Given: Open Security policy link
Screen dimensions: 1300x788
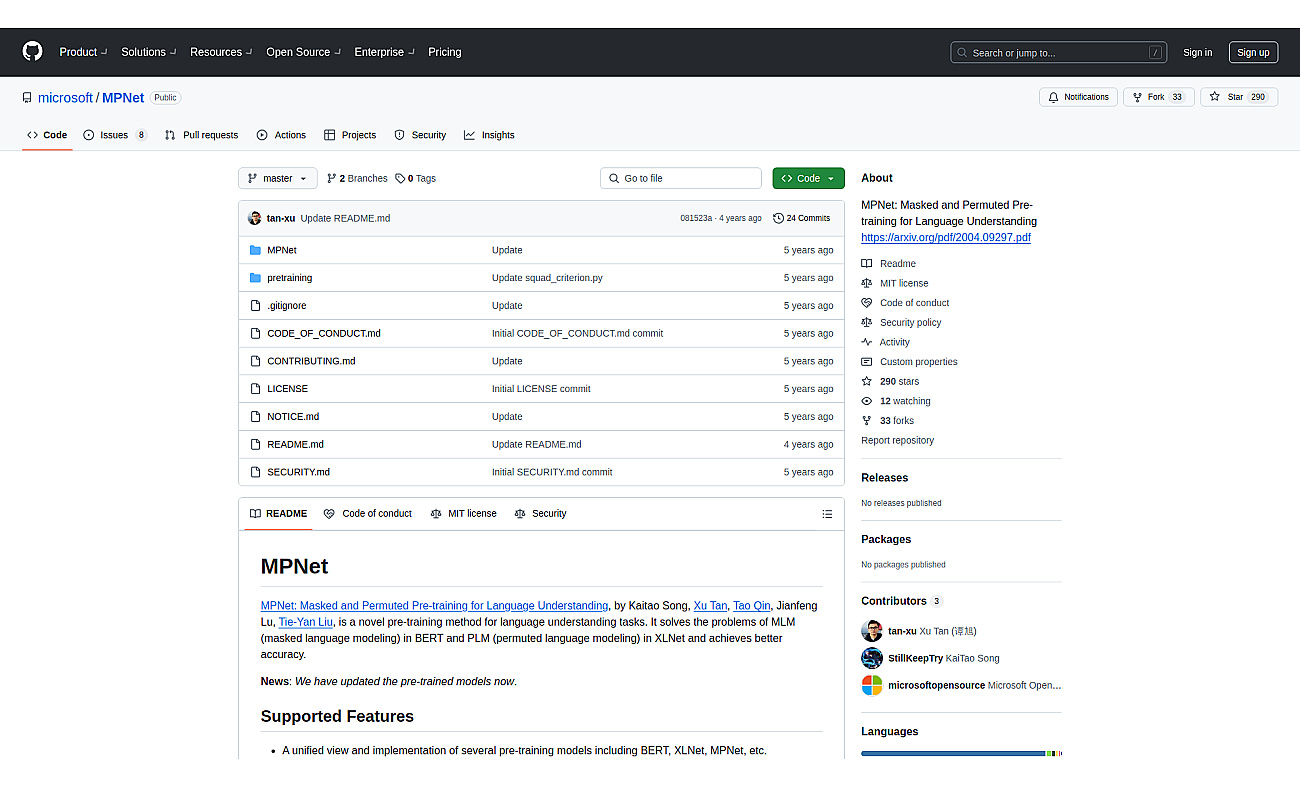Looking at the screenshot, I should pyautogui.click(x=901, y=323).
